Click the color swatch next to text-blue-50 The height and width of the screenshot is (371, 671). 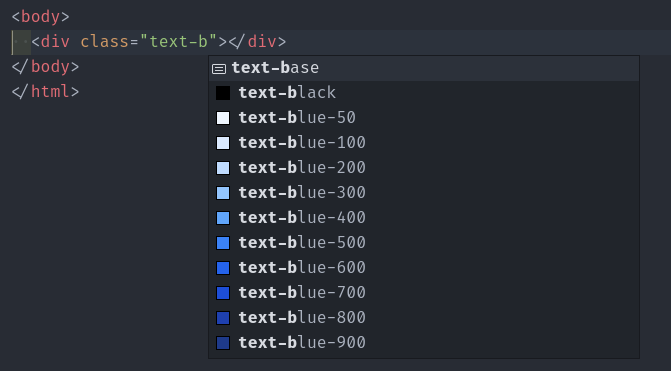(223, 118)
